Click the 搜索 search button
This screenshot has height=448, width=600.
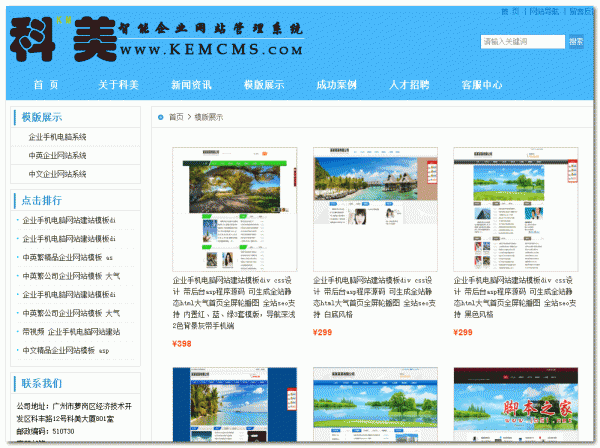[x=576, y=41]
